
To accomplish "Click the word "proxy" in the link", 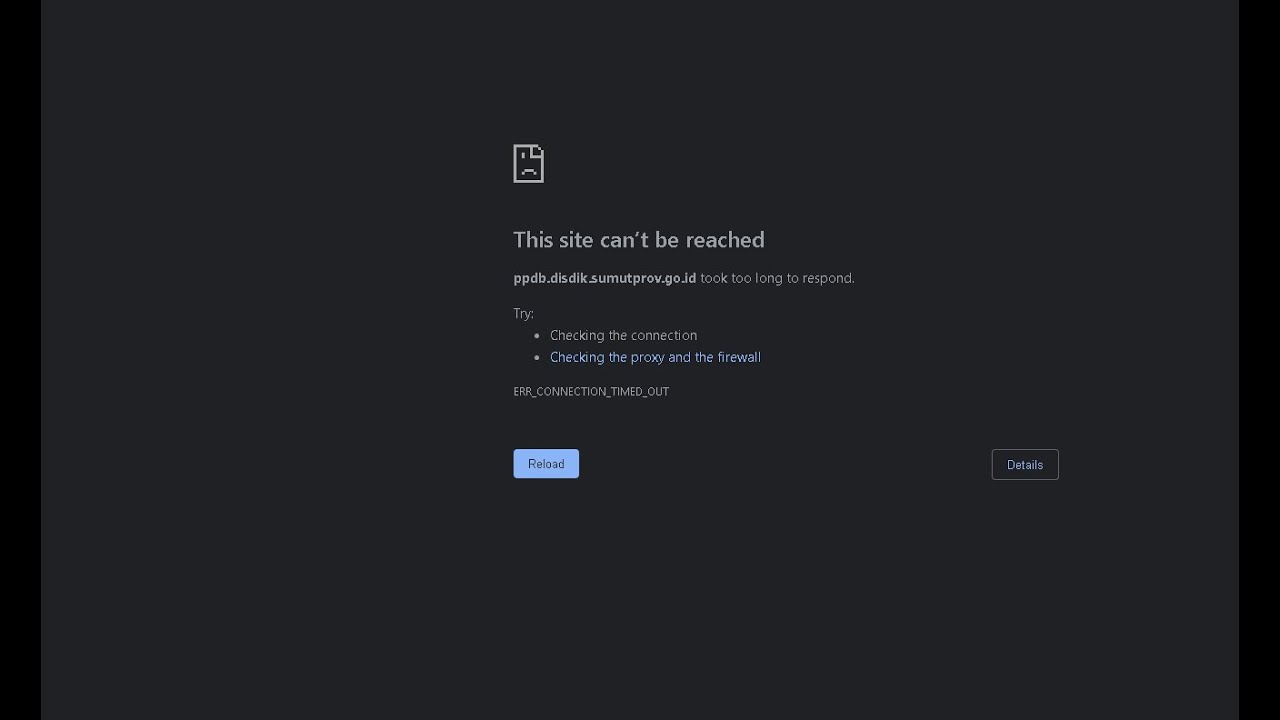I will click(x=648, y=357).
